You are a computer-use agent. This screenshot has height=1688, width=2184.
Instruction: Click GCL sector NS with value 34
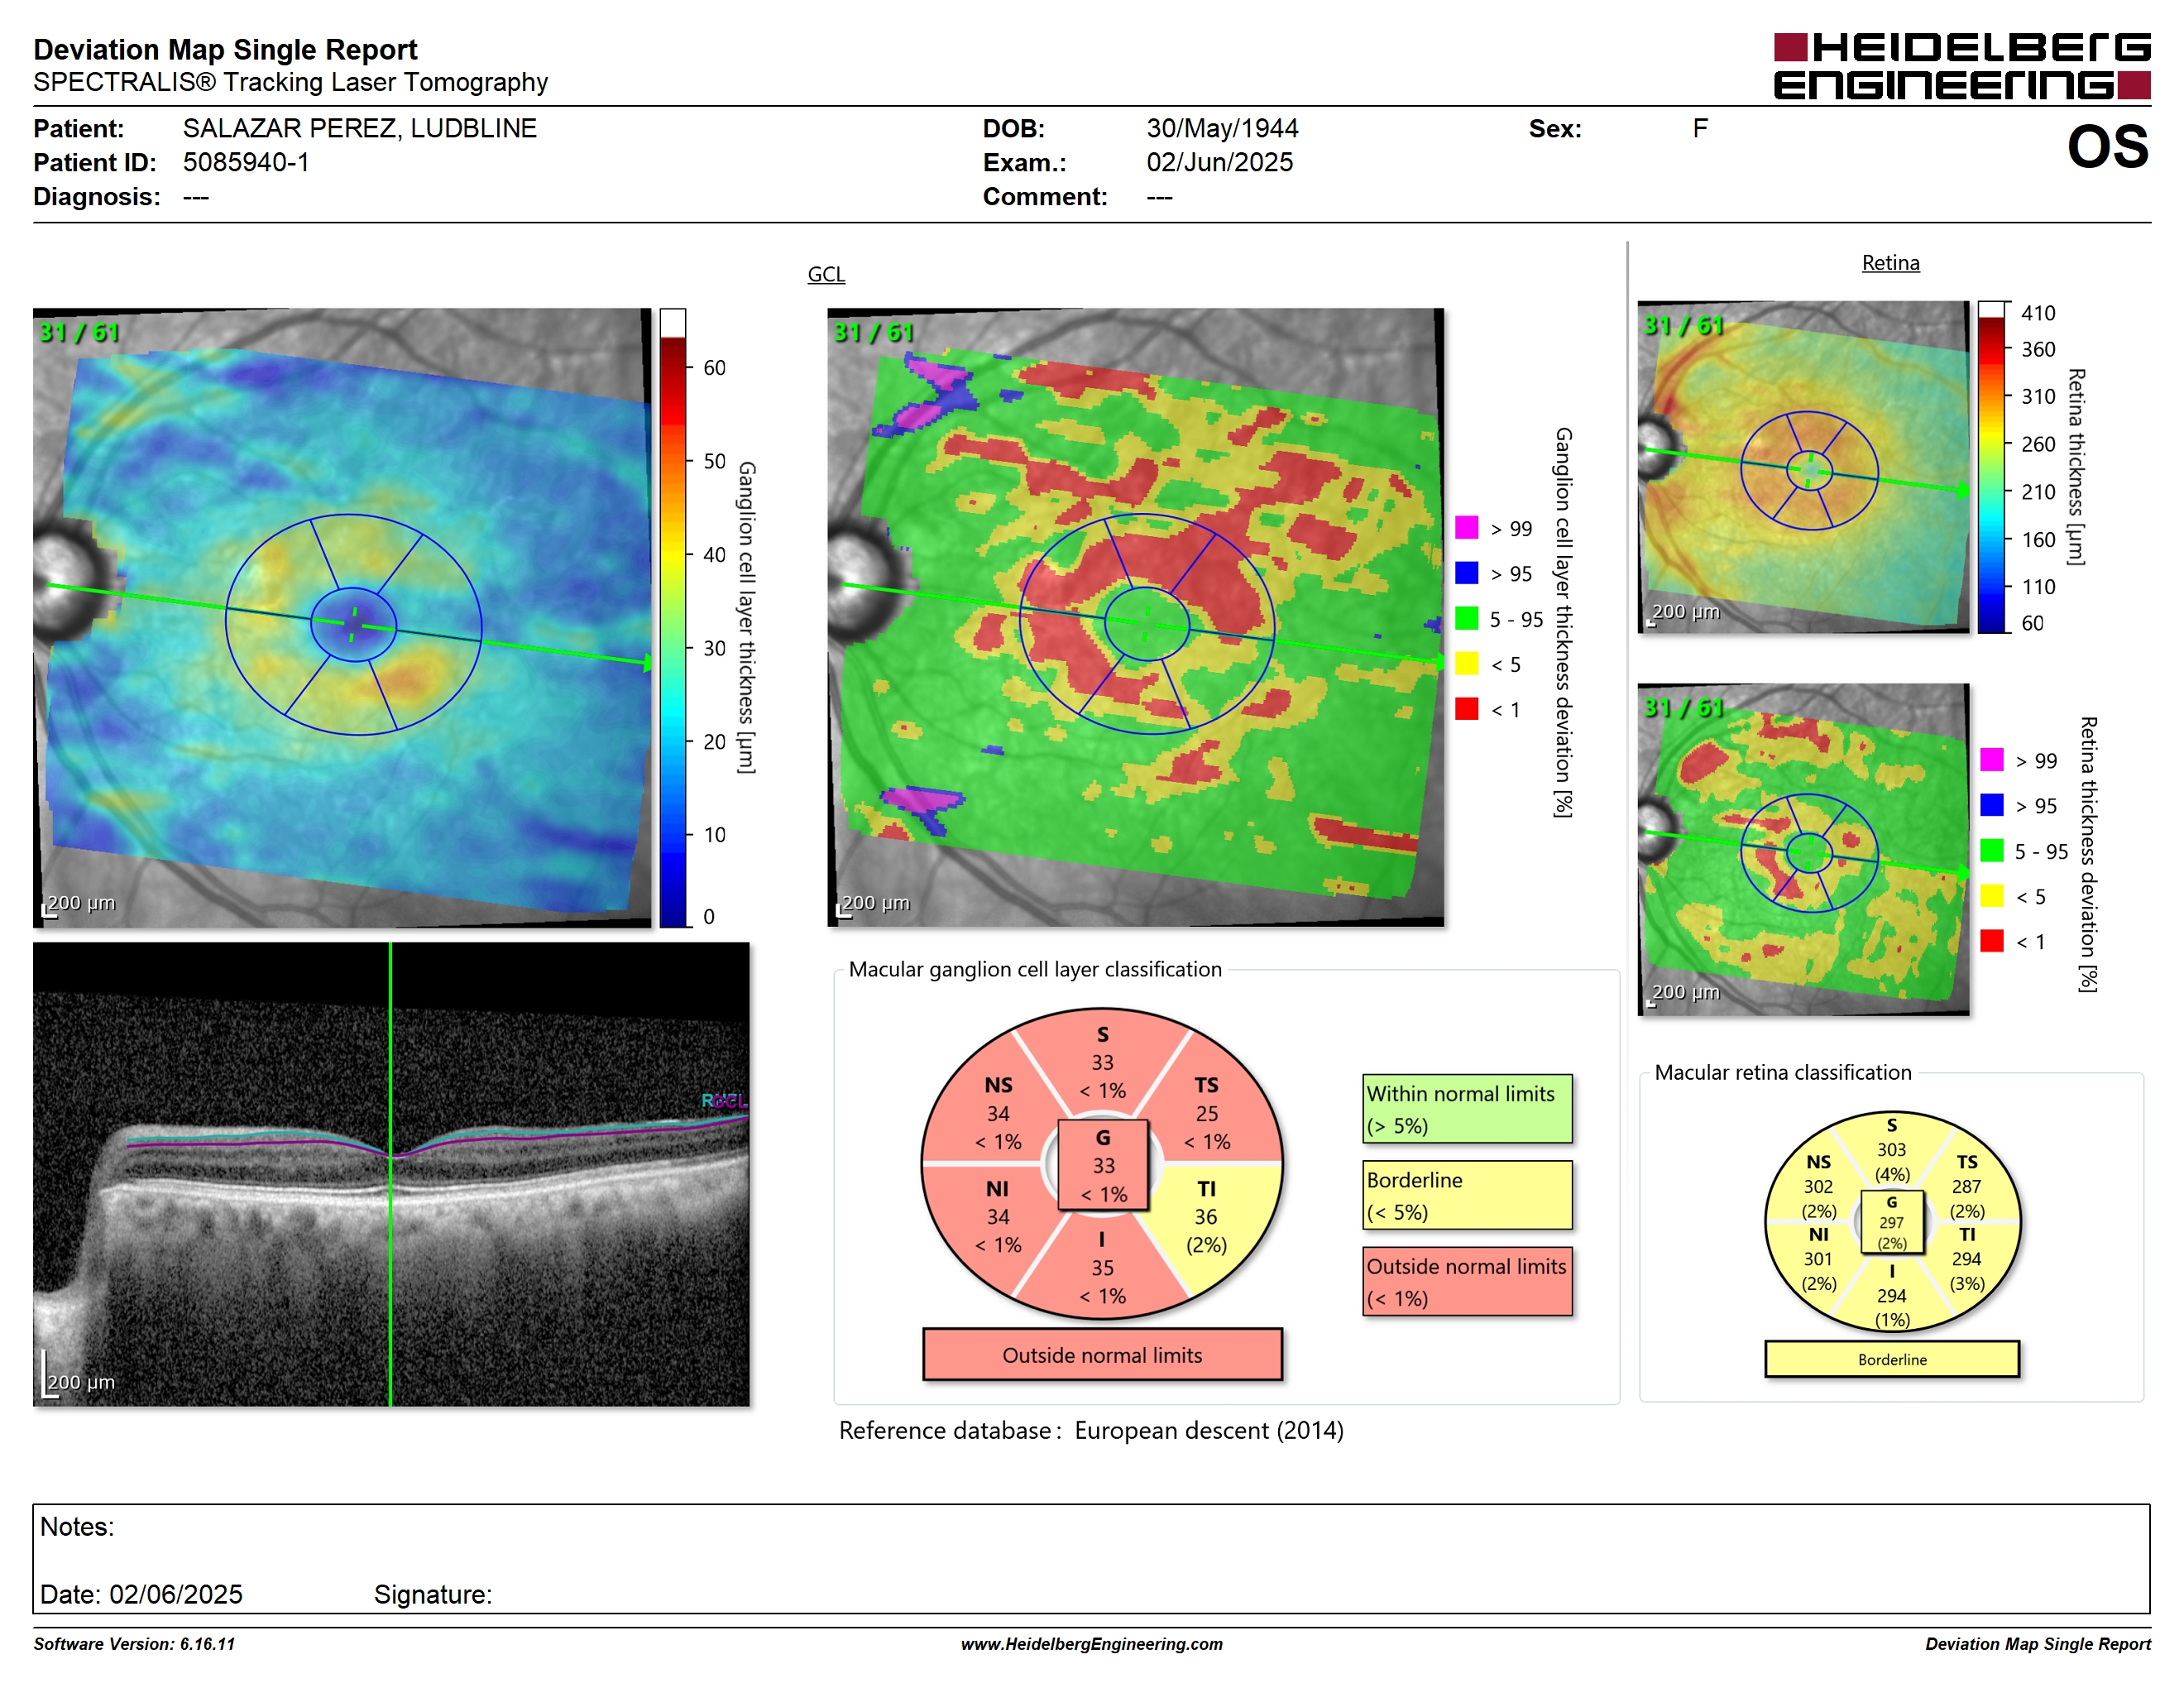[998, 1113]
